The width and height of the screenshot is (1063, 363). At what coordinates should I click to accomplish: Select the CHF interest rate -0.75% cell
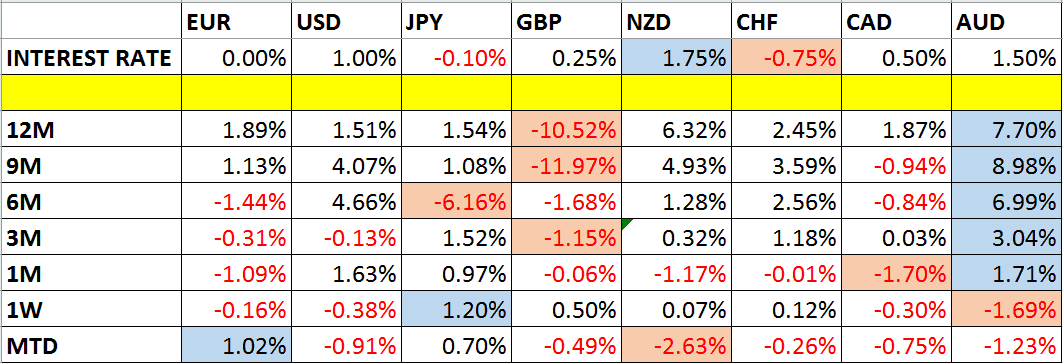pyautogui.click(x=787, y=59)
